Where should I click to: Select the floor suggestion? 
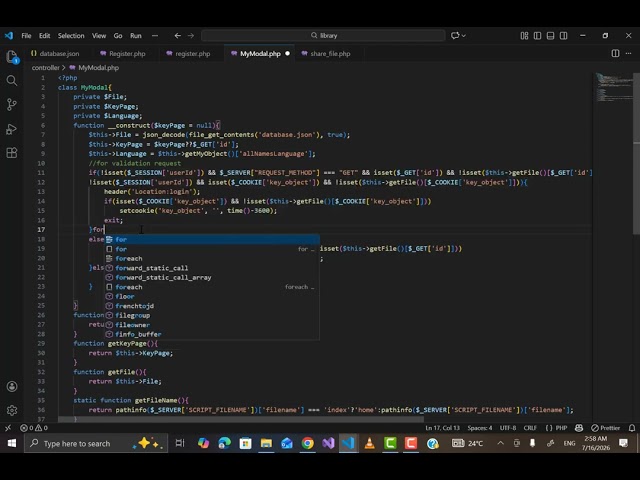click(x=212, y=296)
